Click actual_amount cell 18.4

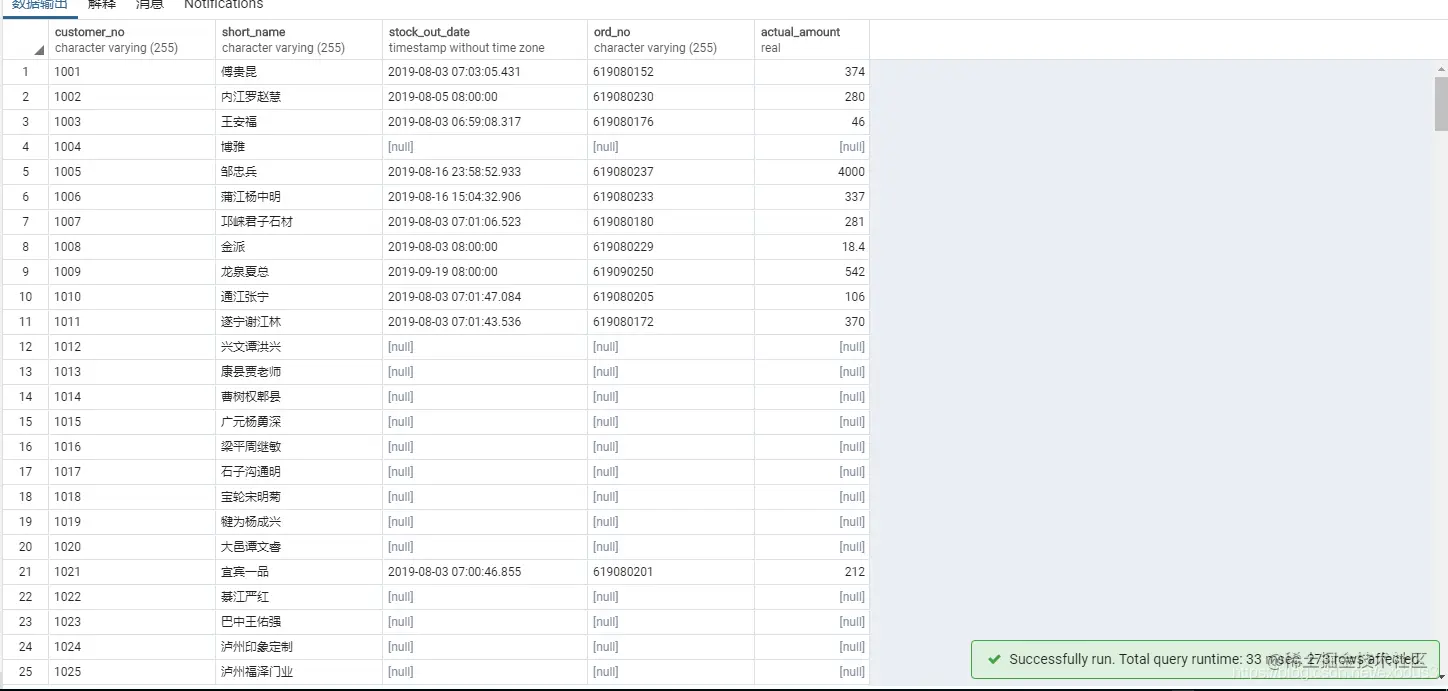(x=812, y=247)
